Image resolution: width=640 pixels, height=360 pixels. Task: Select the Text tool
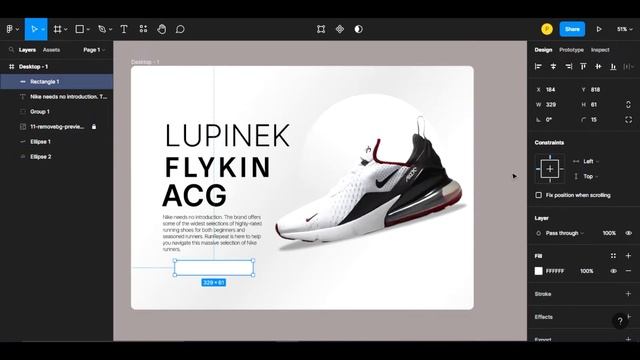click(124, 29)
